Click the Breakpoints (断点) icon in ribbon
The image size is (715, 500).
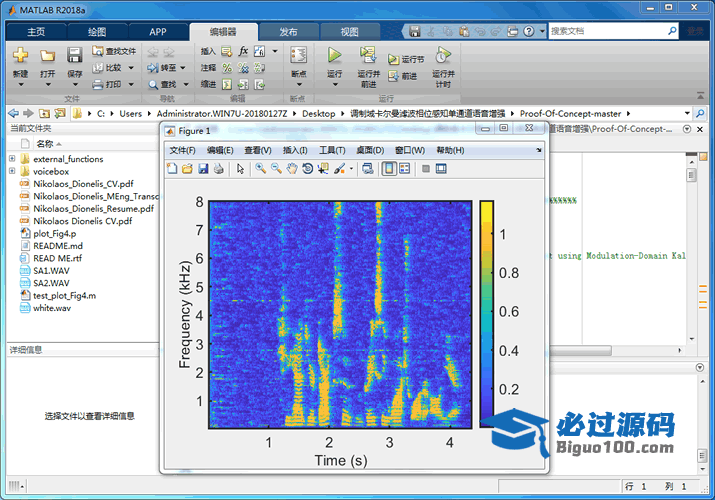[298, 55]
